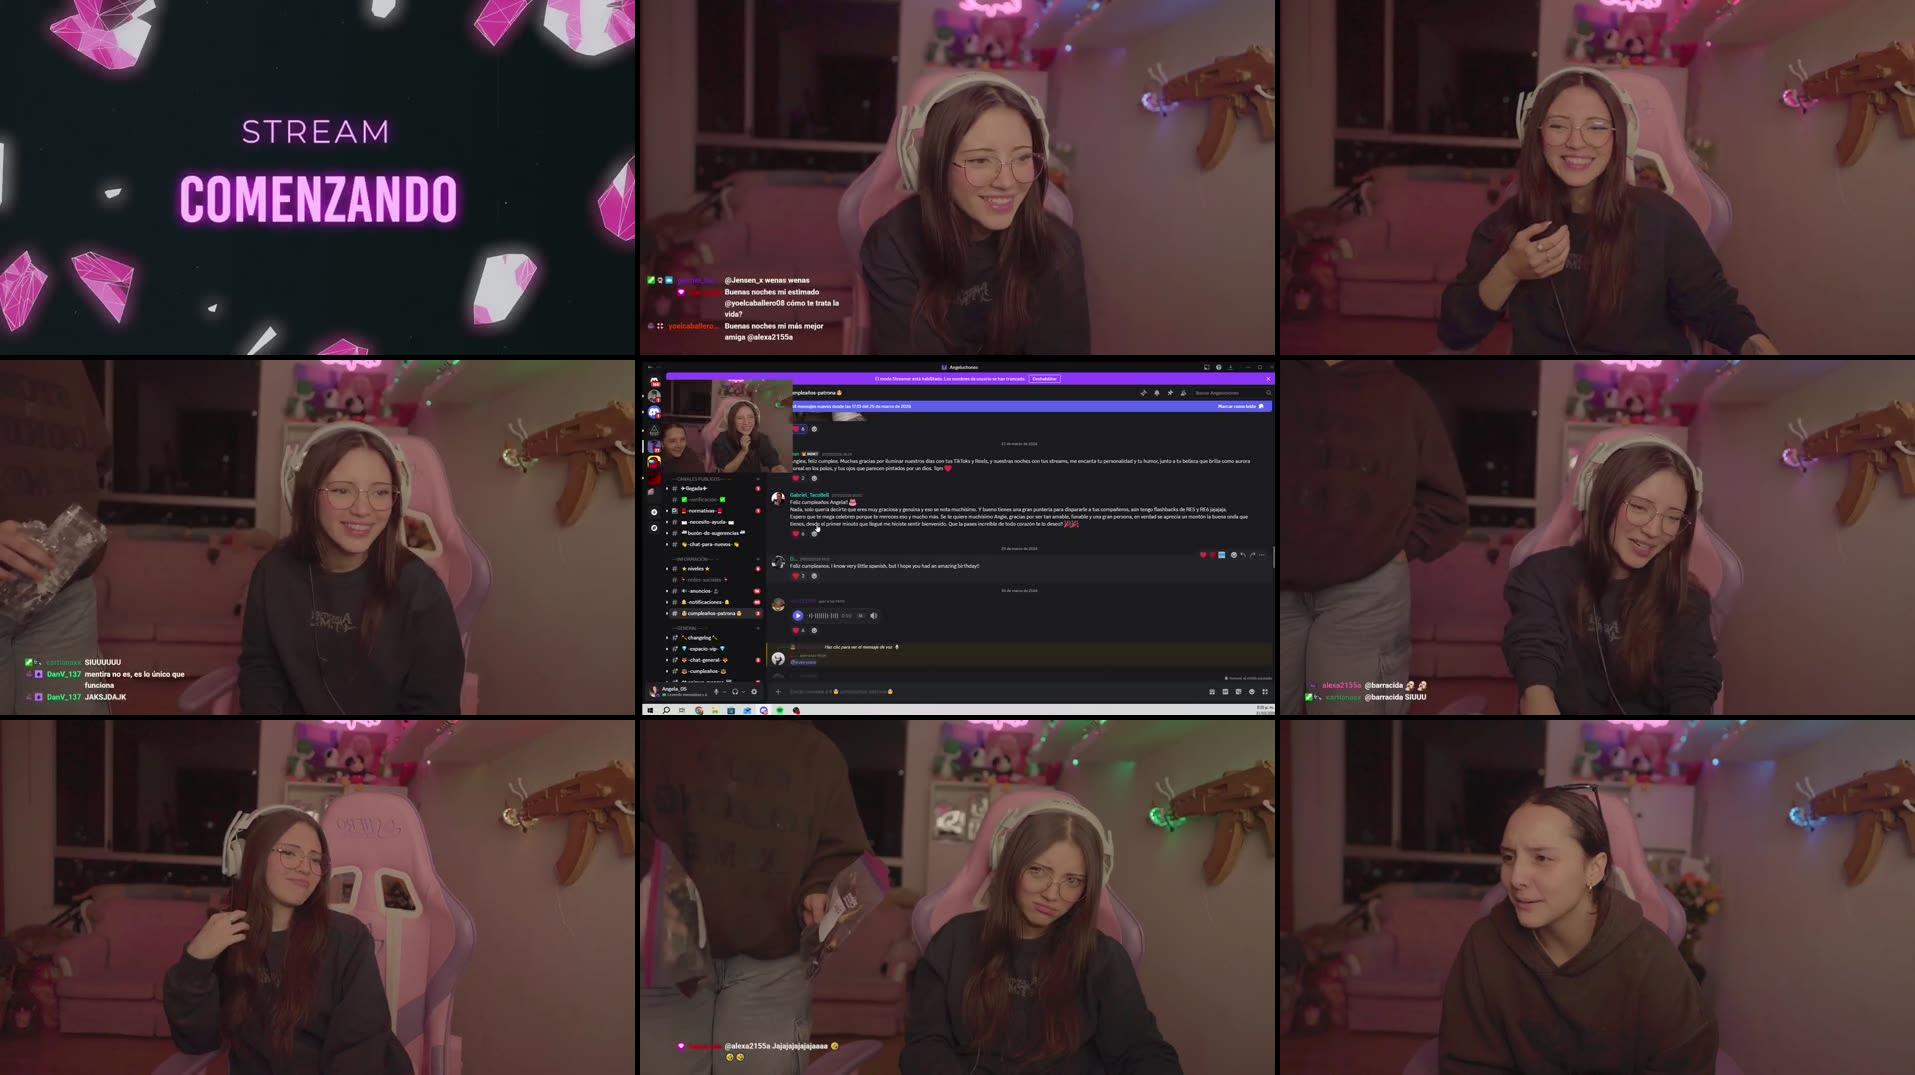Click the GIF picker icon in the message bar
The image size is (1915, 1075).
1225,692
